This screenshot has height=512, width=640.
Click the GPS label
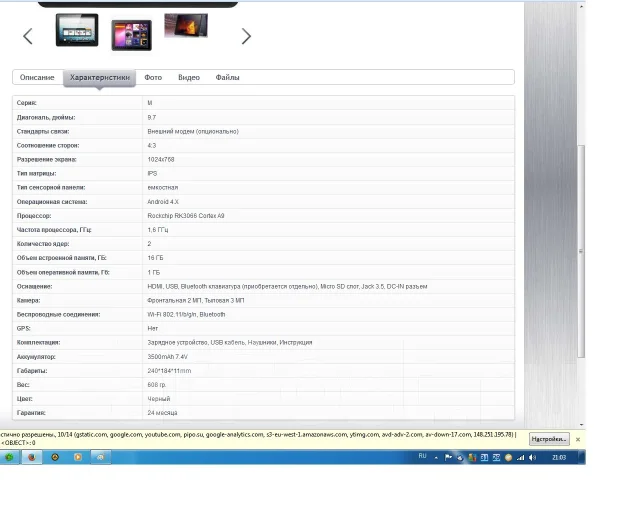23,328
